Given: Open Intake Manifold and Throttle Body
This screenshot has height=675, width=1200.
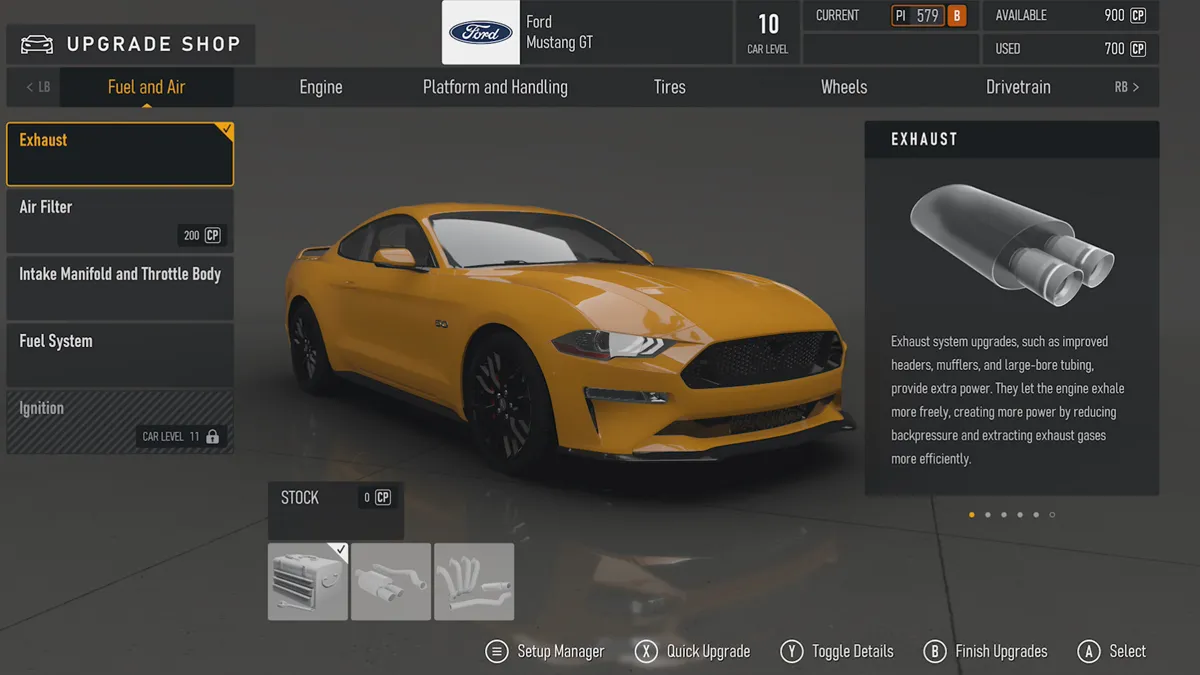Looking at the screenshot, I should pos(120,288).
